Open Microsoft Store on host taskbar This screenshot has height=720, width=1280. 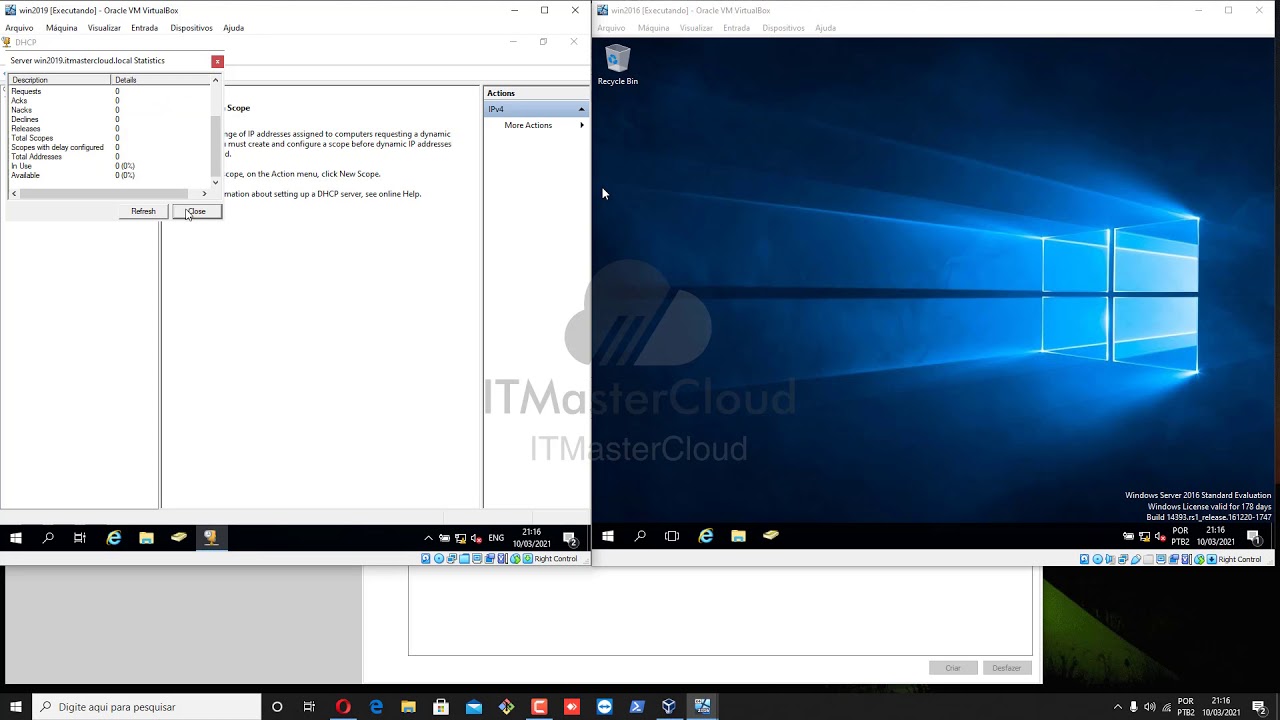441,707
